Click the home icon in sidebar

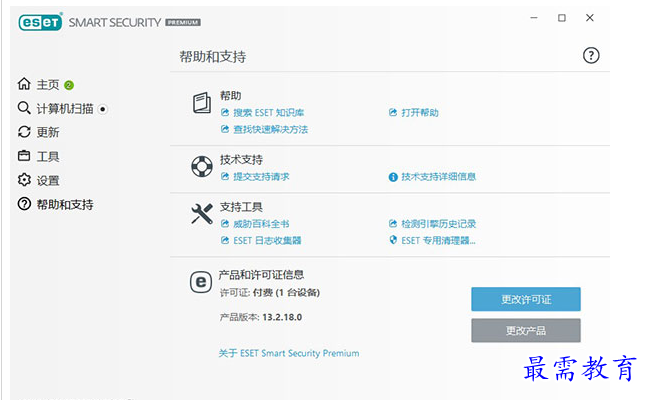25,84
